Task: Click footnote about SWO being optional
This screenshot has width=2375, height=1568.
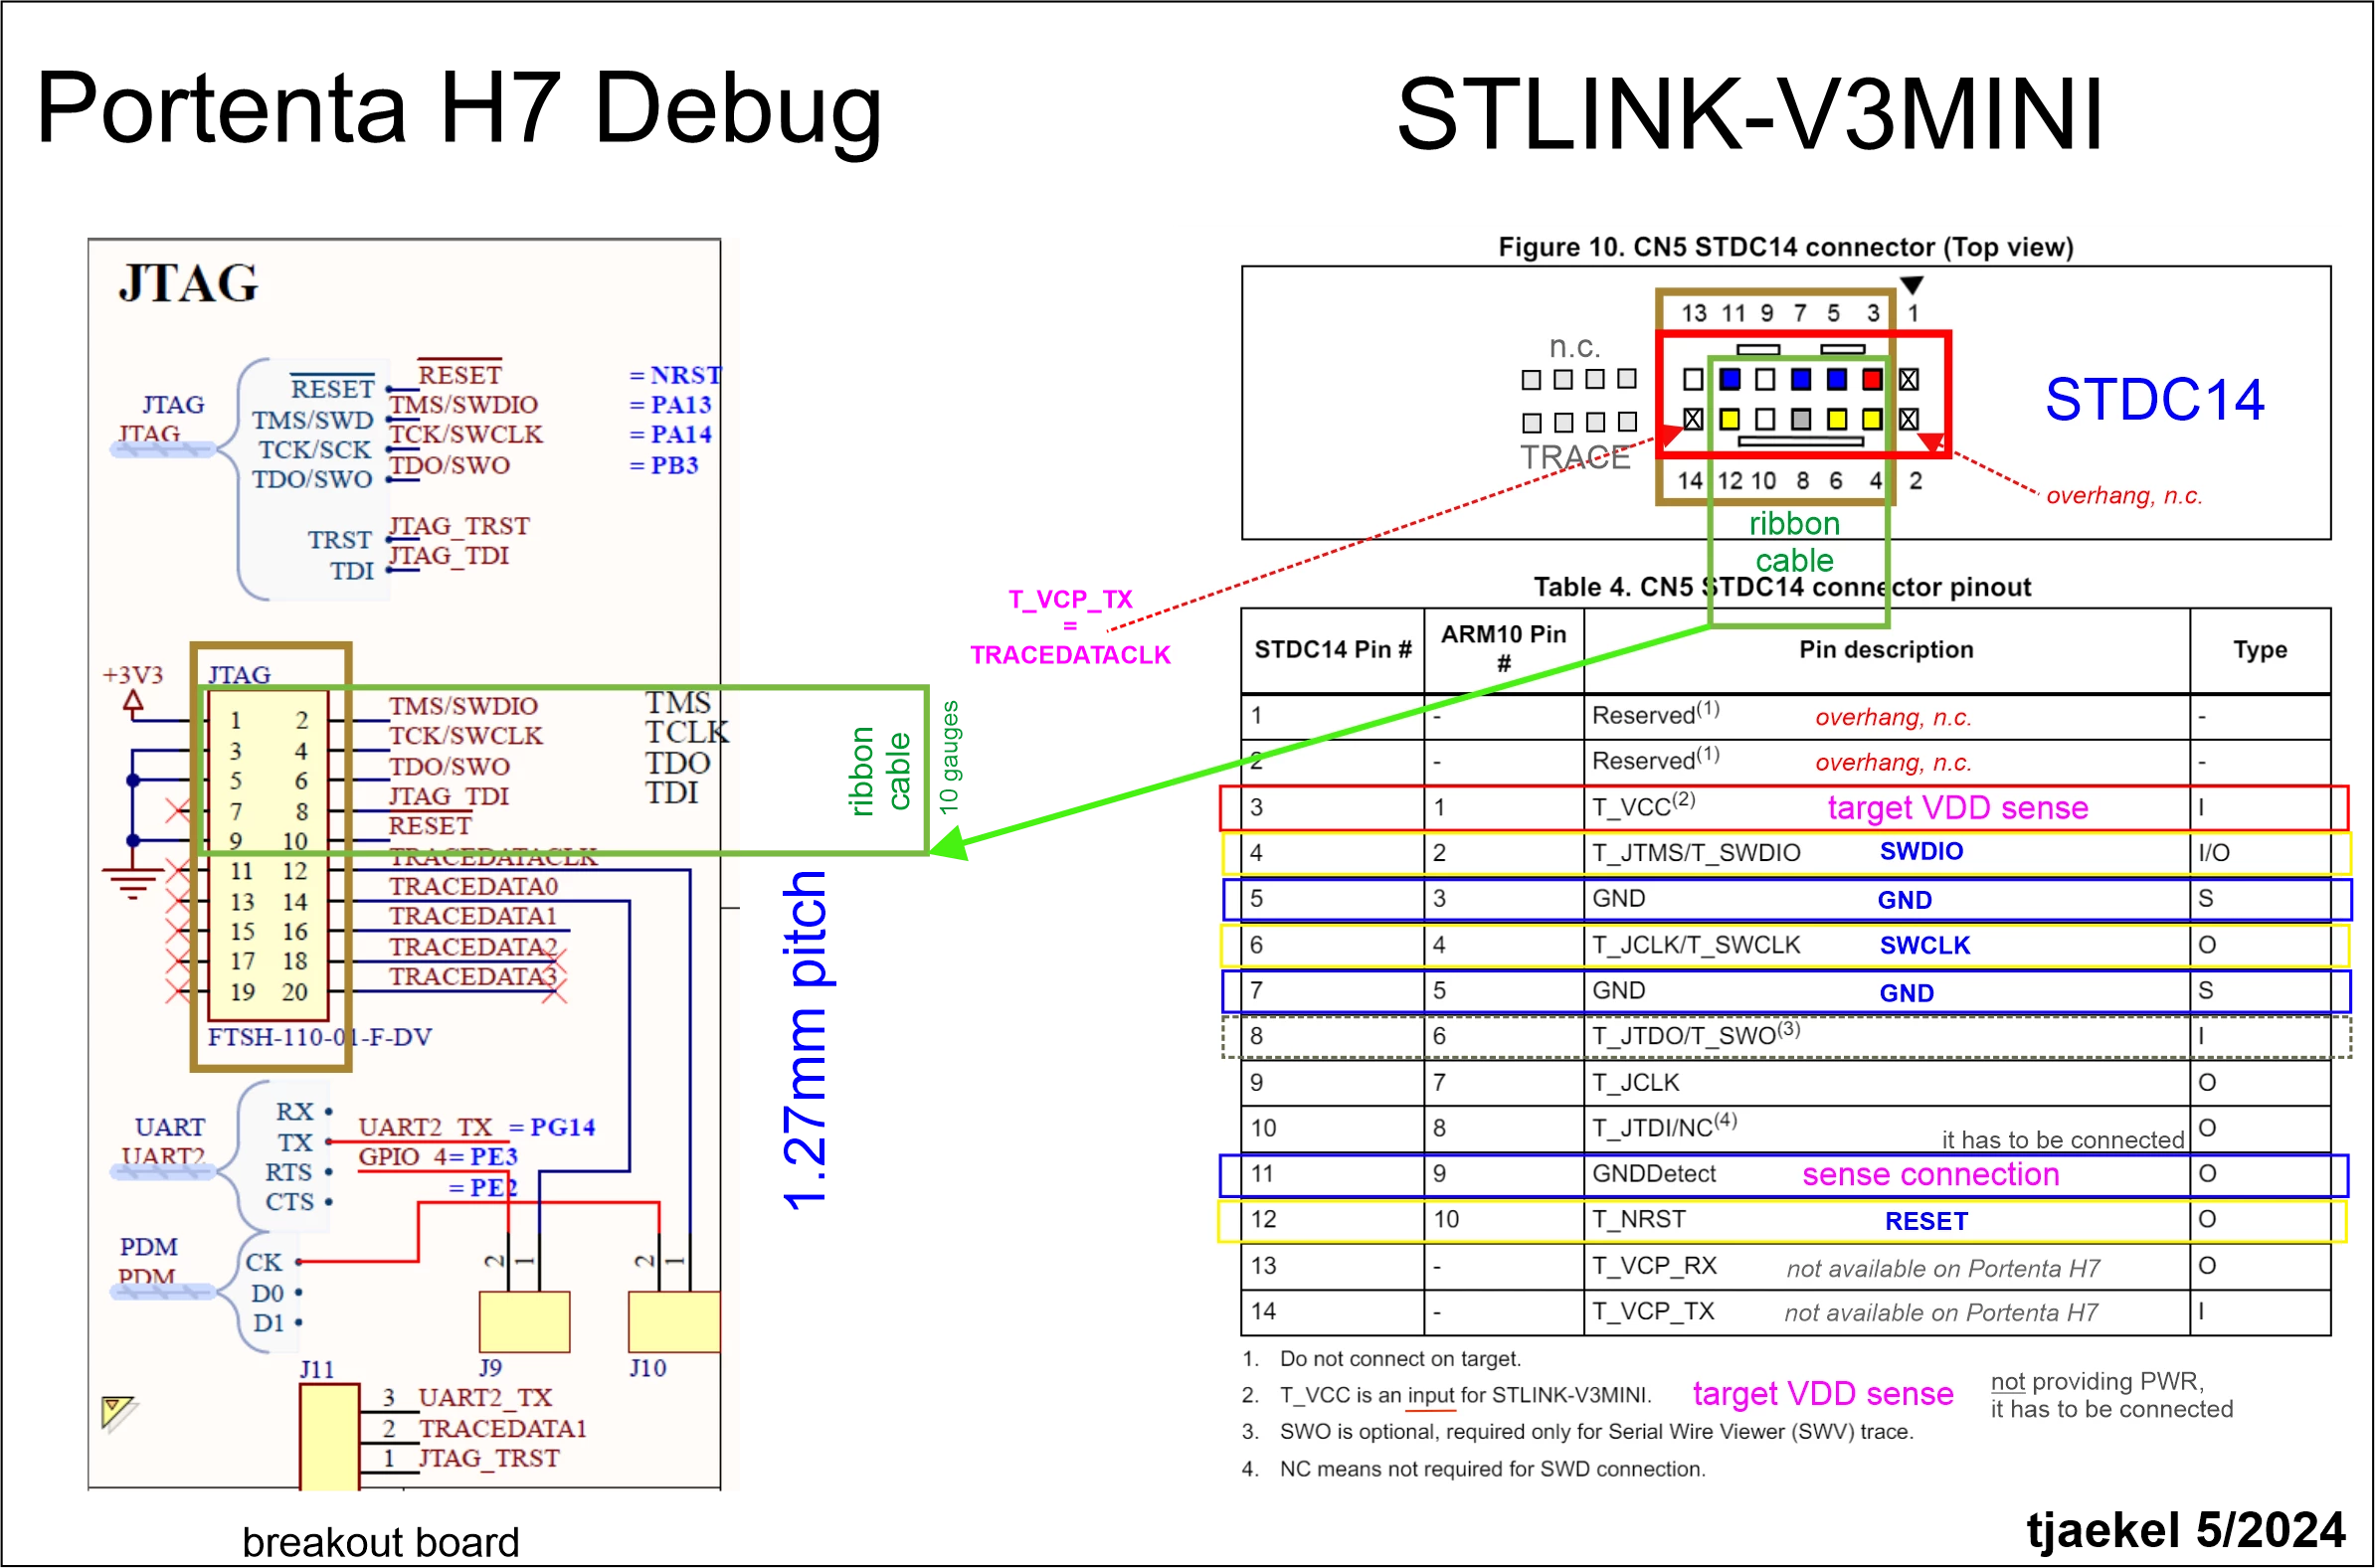Action: 1596,1432
